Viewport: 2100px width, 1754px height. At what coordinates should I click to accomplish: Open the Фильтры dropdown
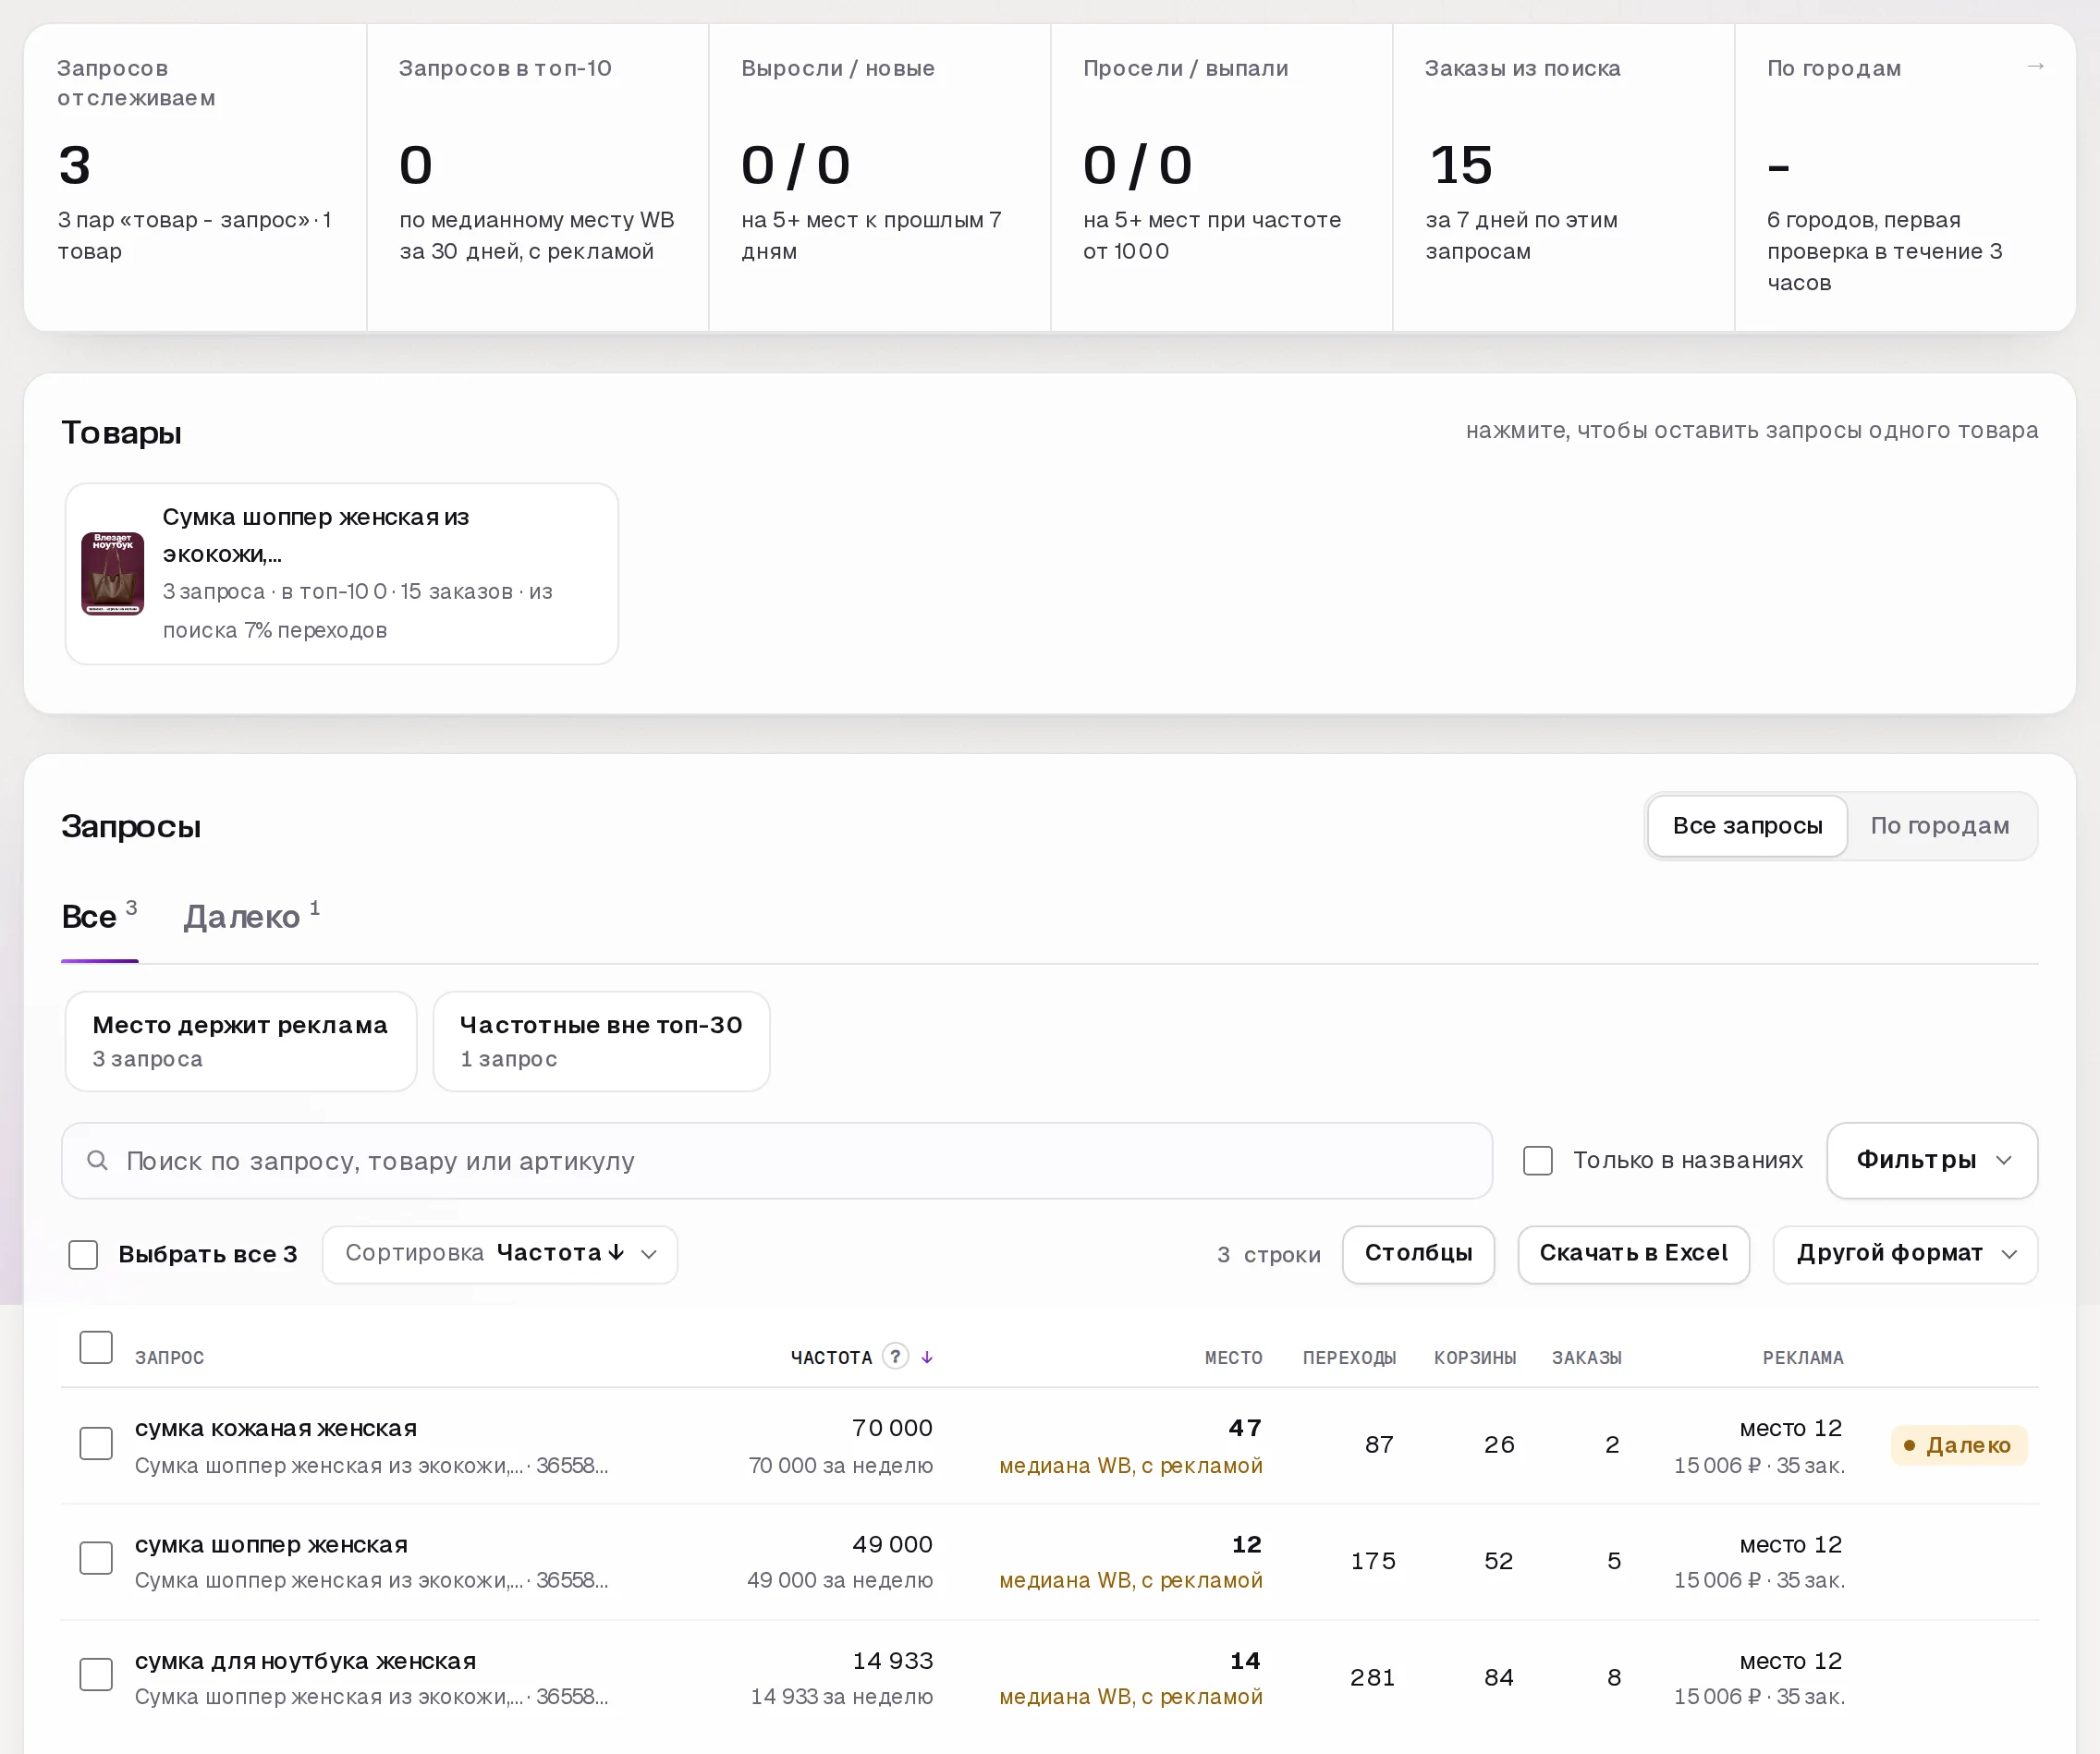pyautogui.click(x=1932, y=1160)
